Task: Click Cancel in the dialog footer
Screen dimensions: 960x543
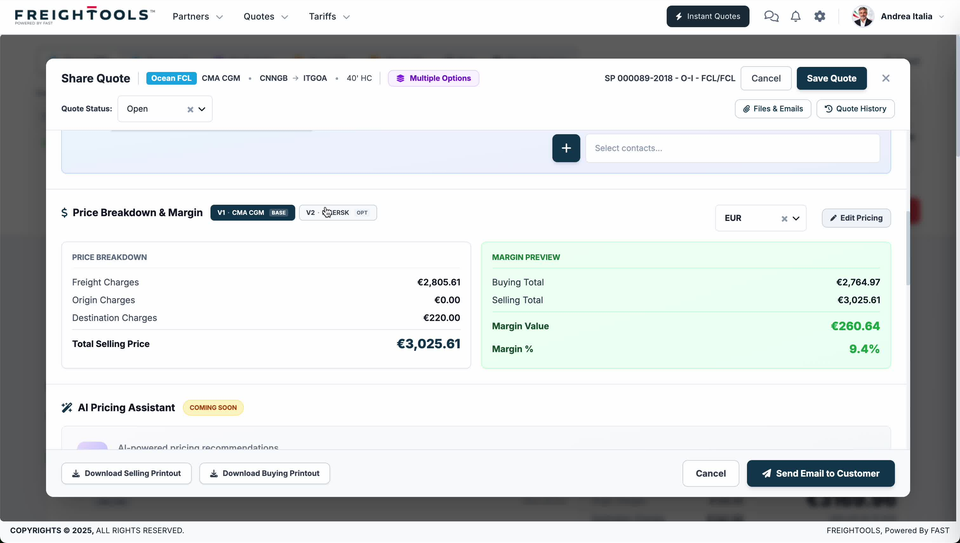Action: click(x=711, y=473)
